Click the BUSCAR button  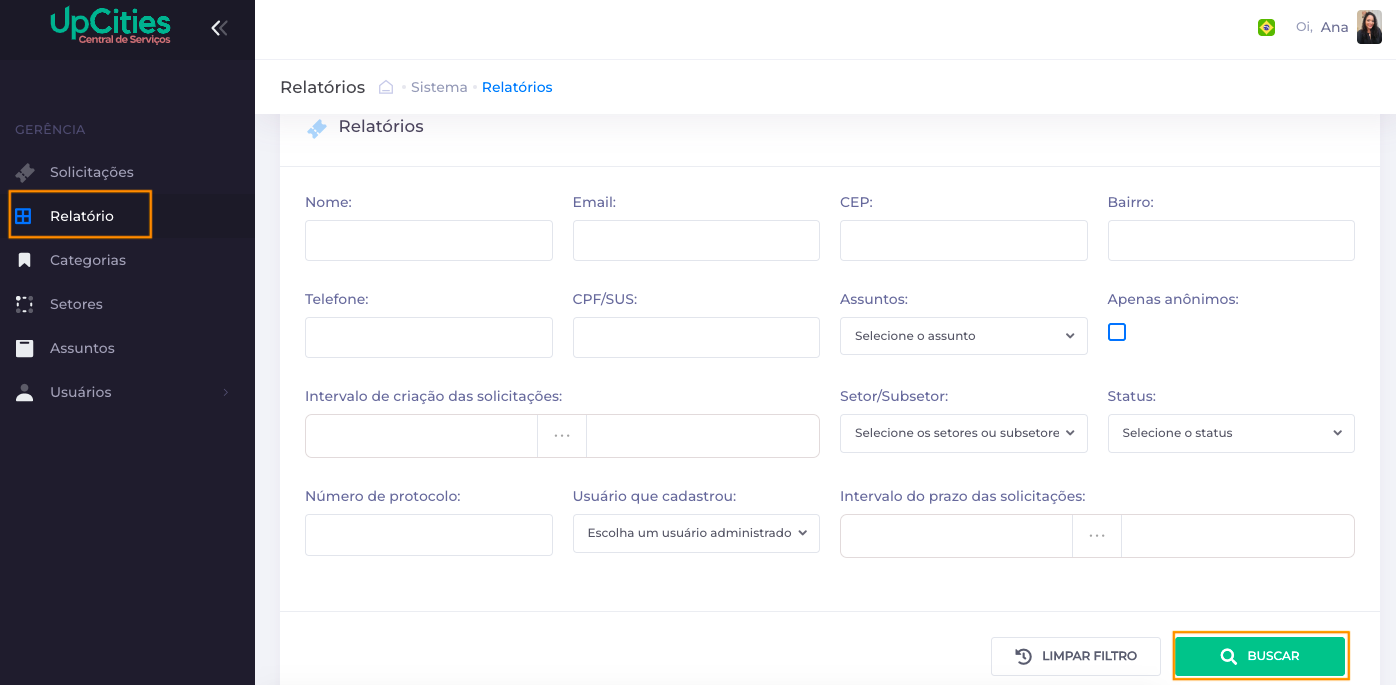coord(1260,656)
